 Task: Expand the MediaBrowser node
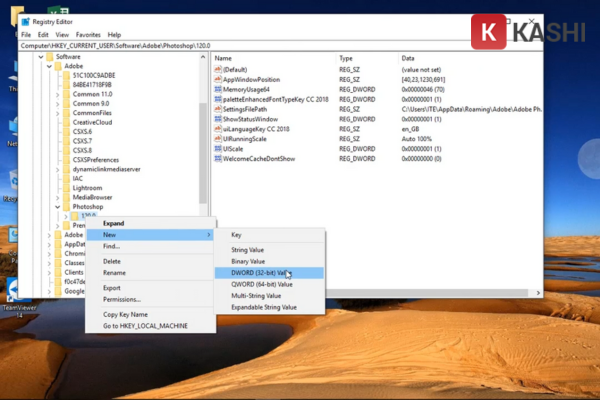[57, 198]
